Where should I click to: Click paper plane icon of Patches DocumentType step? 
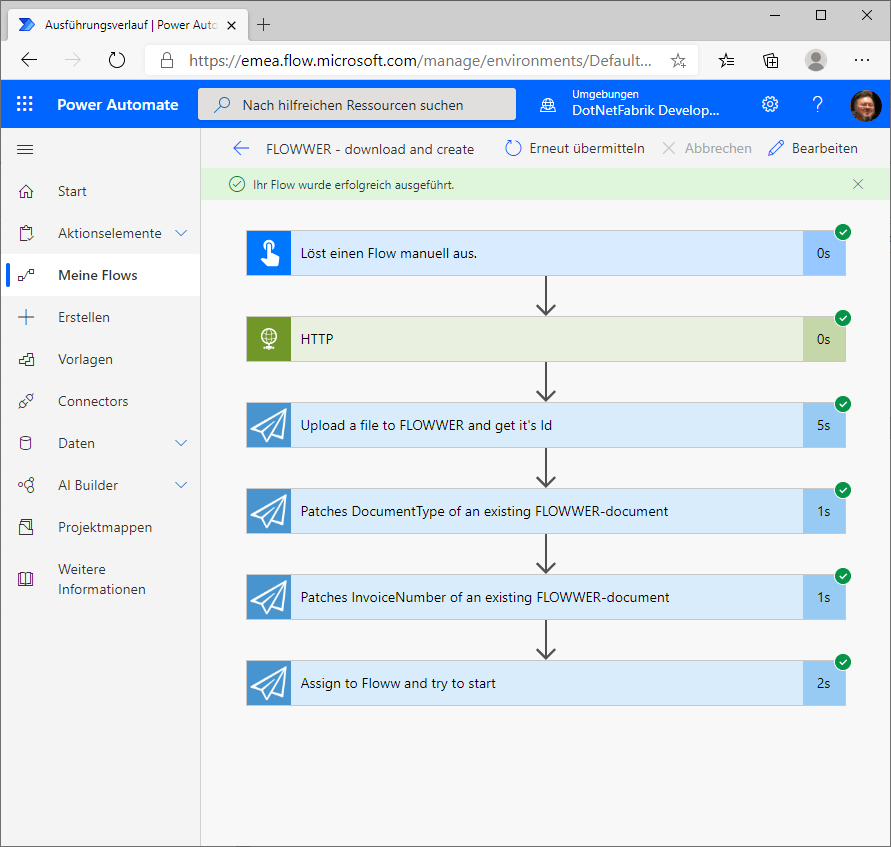pos(269,511)
